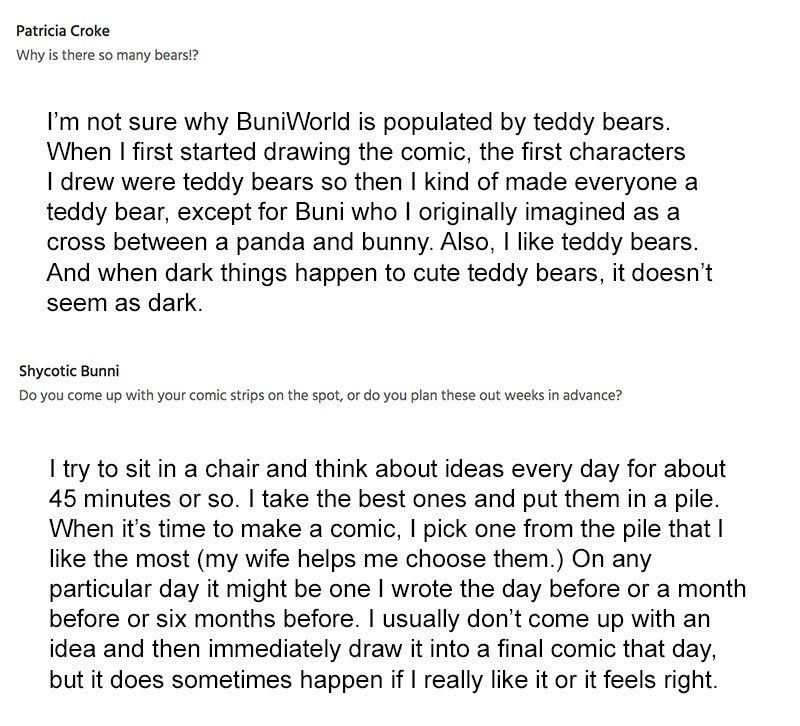Open Shycotic Bunni's commenter name
The width and height of the screenshot is (800, 726).
[x=69, y=370]
